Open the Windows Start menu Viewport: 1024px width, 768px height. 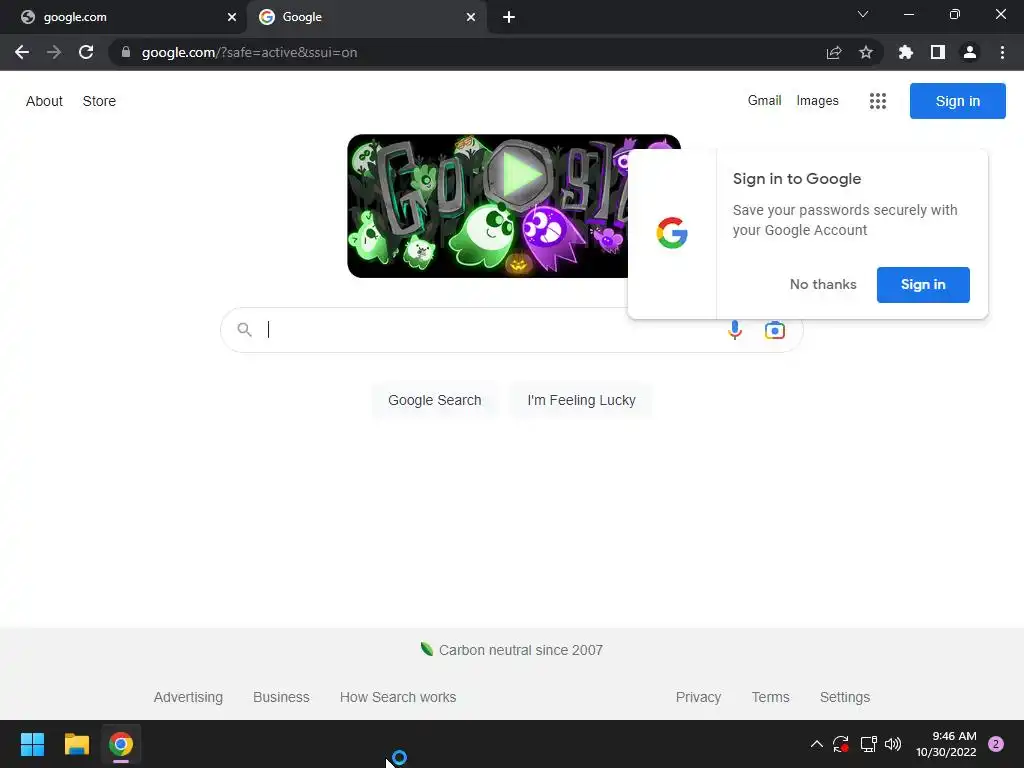click(x=32, y=744)
